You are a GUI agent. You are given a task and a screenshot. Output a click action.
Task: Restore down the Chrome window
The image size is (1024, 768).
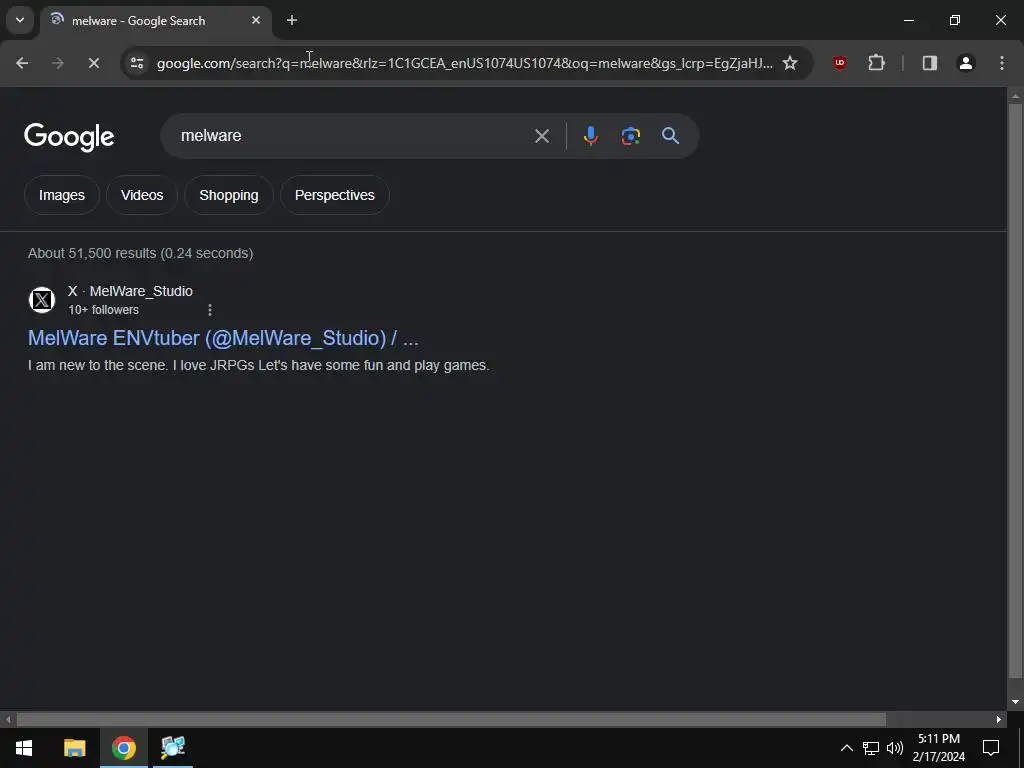(955, 20)
